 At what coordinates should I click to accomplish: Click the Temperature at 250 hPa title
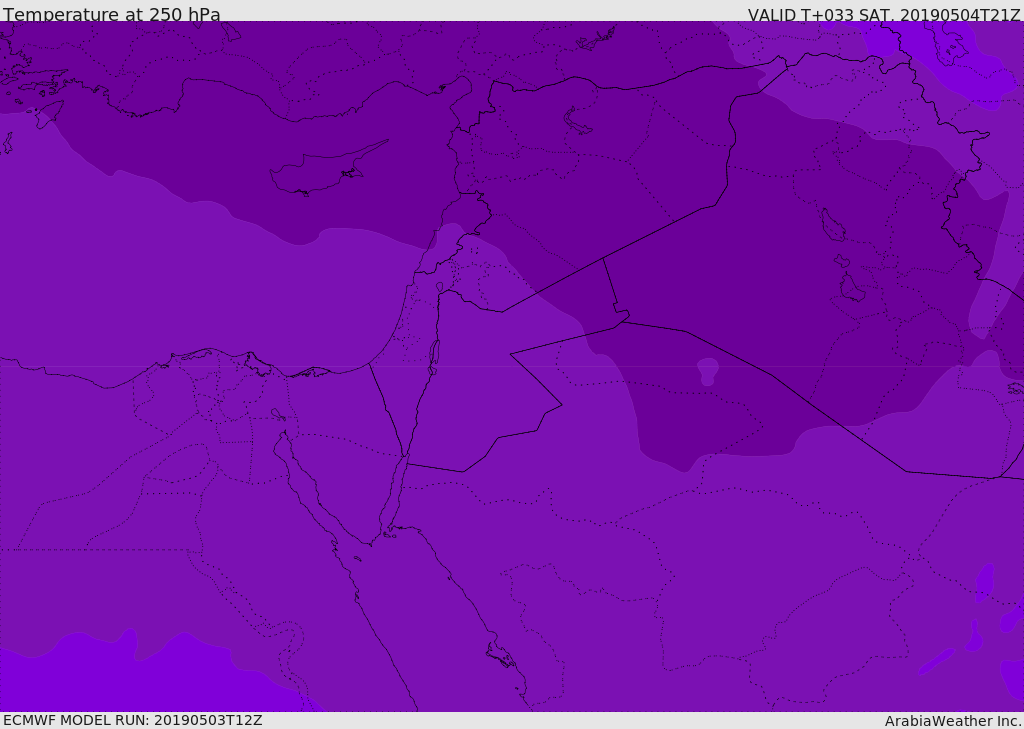click(112, 15)
